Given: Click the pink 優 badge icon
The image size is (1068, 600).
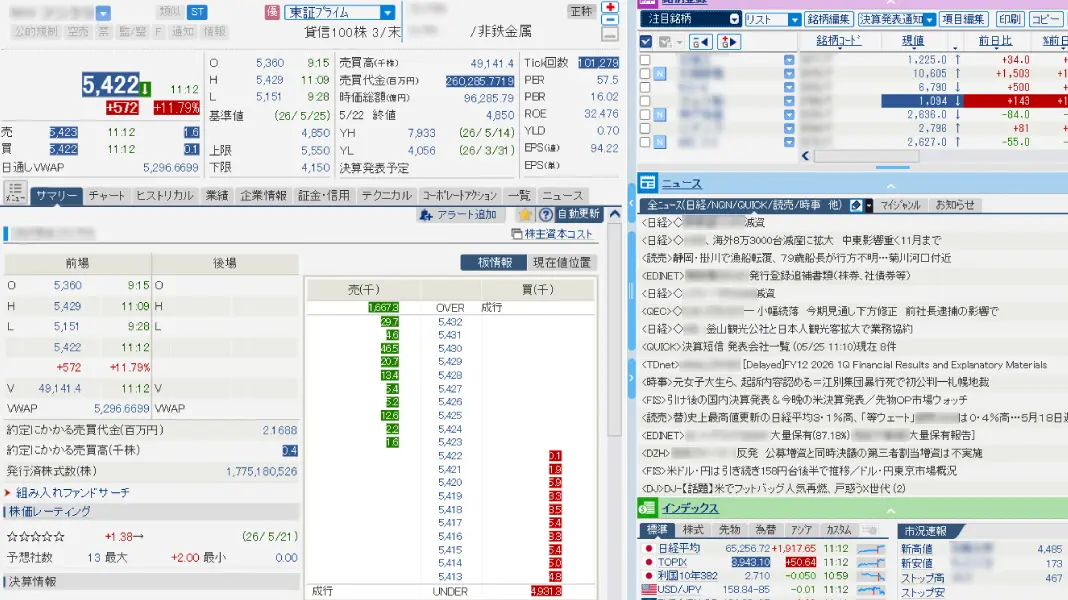Looking at the screenshot, I should (x=272, y=12).
